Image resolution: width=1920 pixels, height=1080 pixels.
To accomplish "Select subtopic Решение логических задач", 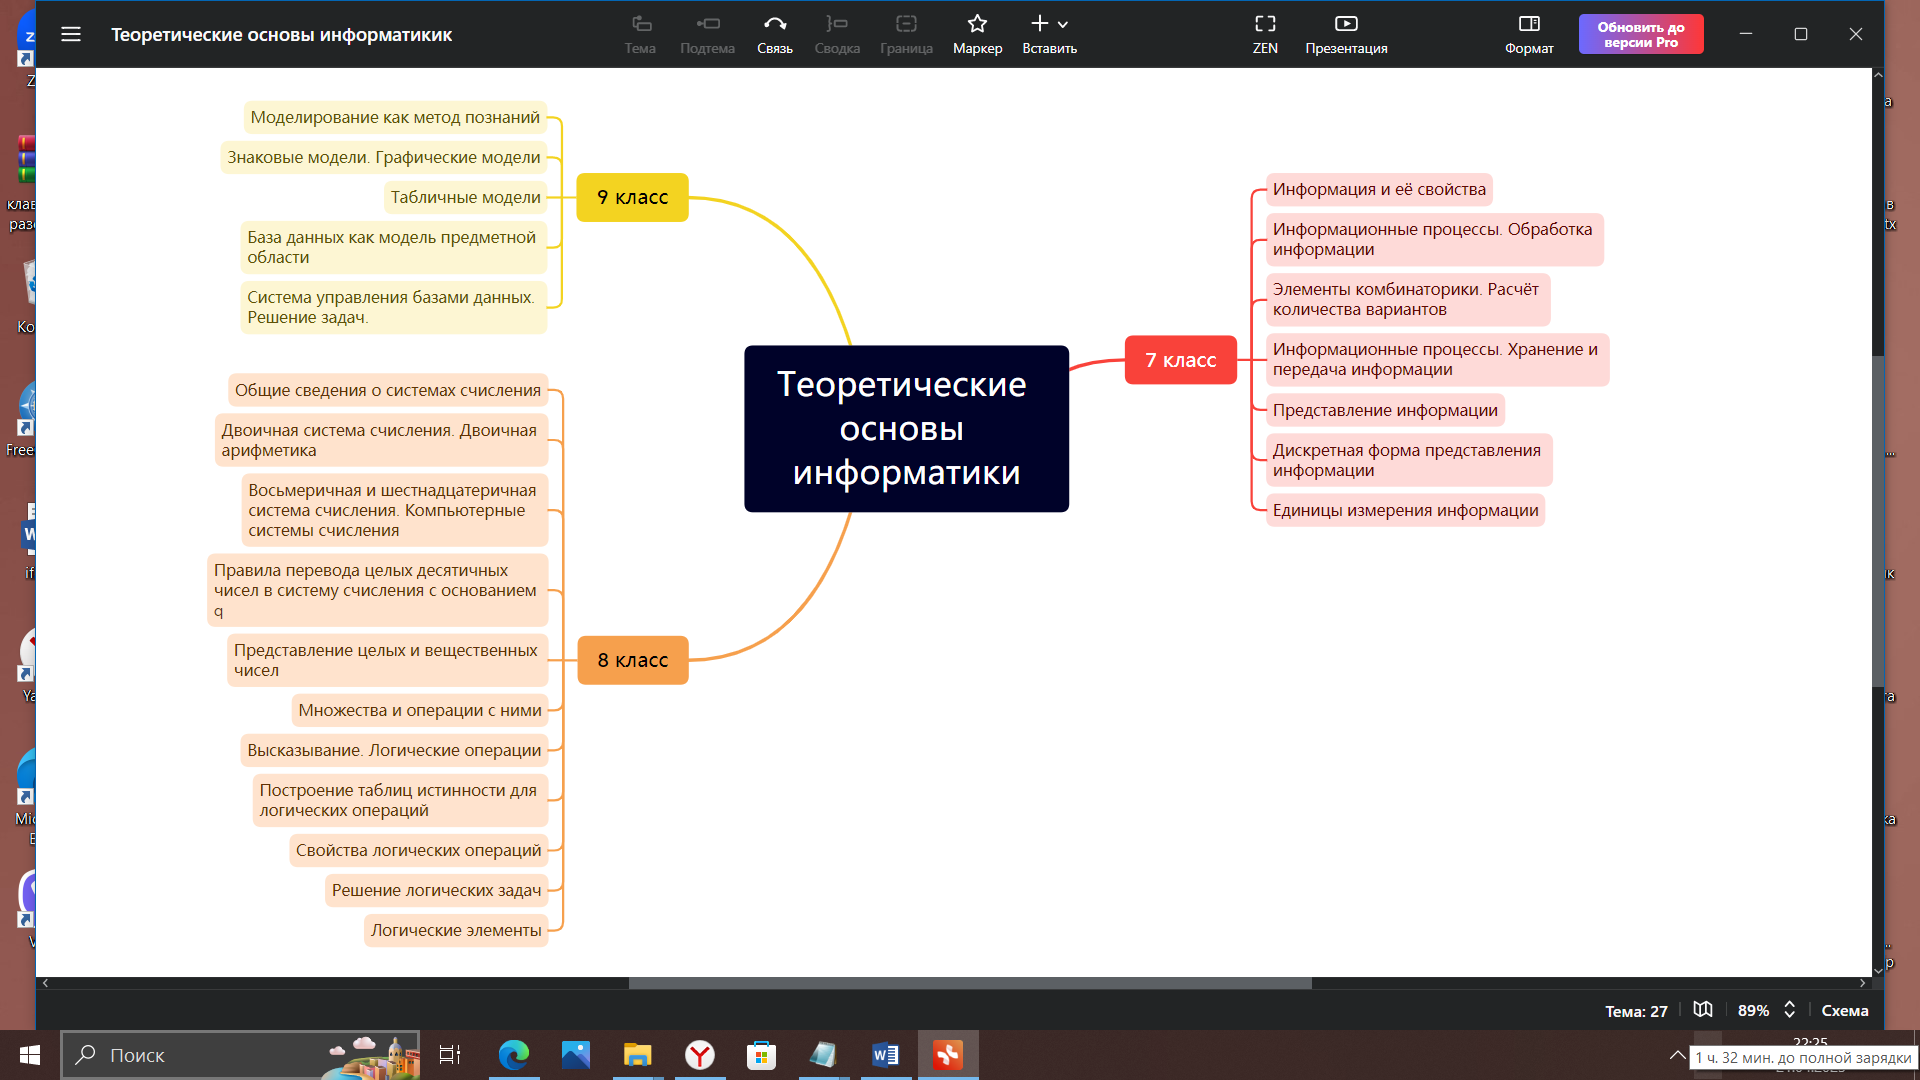I will (436, 890).
